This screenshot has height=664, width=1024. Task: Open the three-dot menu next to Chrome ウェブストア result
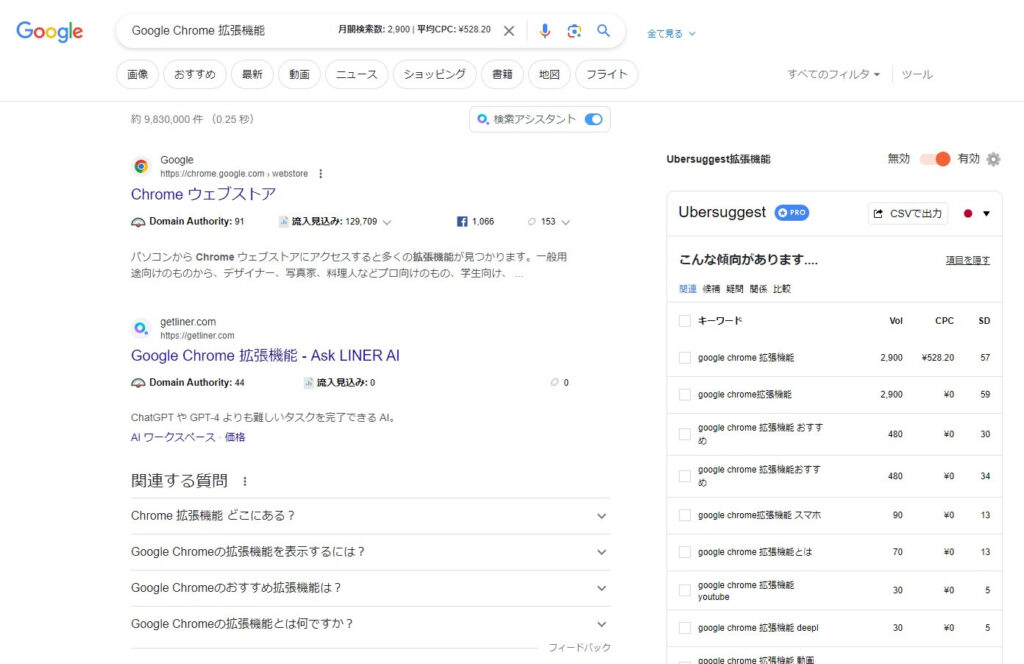(320, 173)
